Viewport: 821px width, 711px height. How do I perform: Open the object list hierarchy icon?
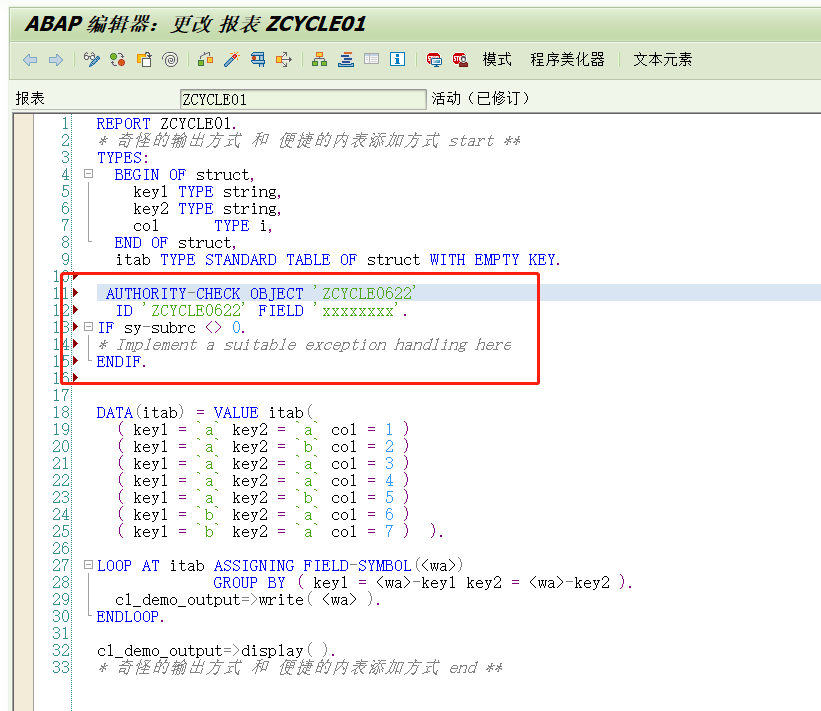pyautogui.click(x=318, y=59)
